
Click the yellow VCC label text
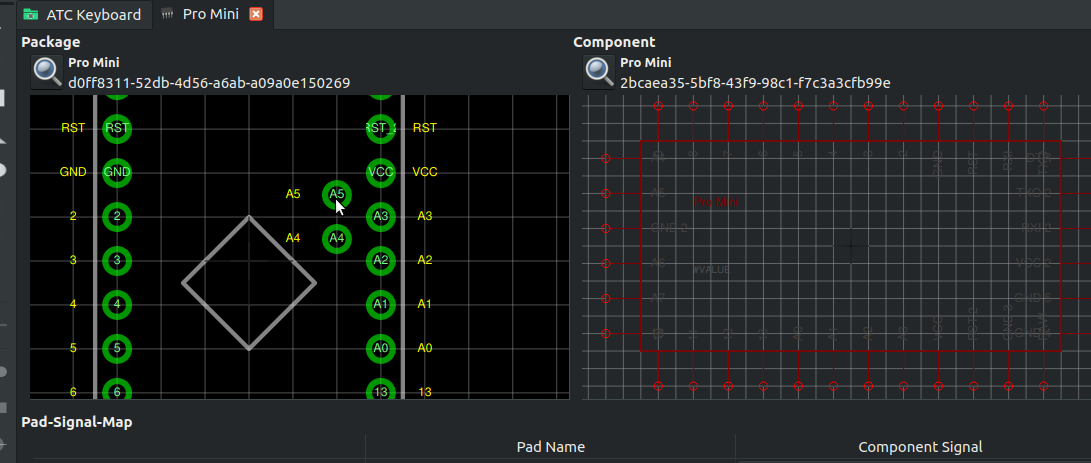(424, 172)
